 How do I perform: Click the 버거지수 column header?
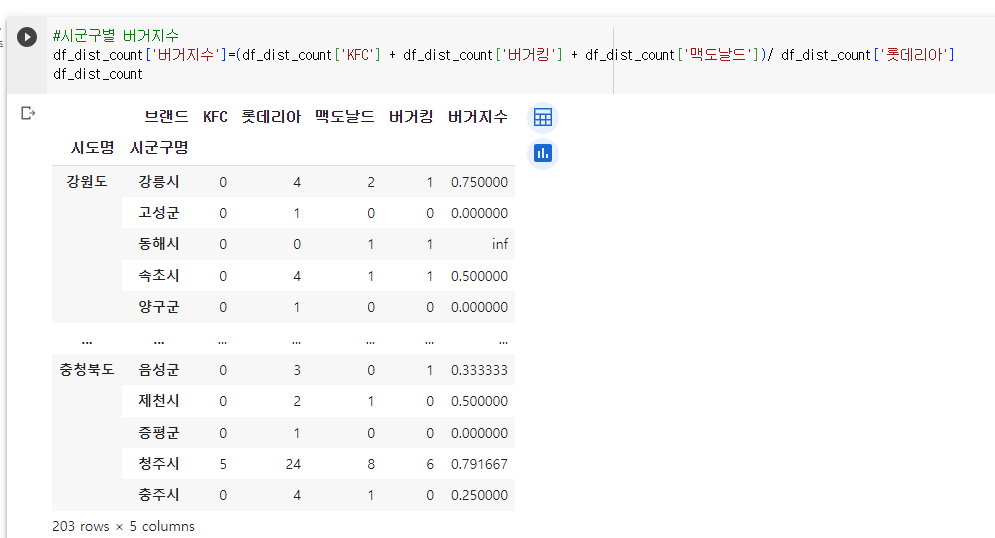tap(478, 117)
